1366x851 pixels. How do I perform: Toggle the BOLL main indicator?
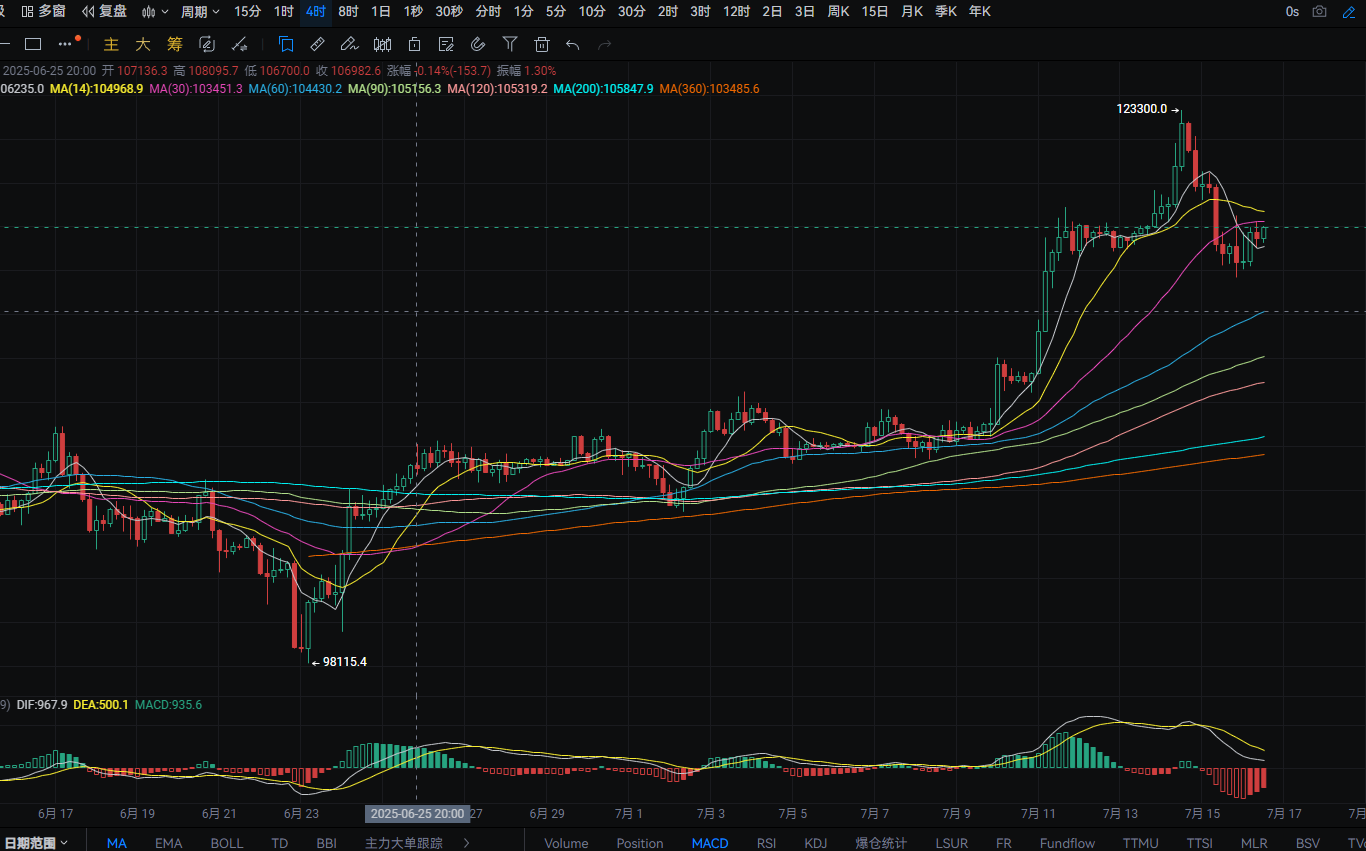pyautogui.click(x=227, y=843)
